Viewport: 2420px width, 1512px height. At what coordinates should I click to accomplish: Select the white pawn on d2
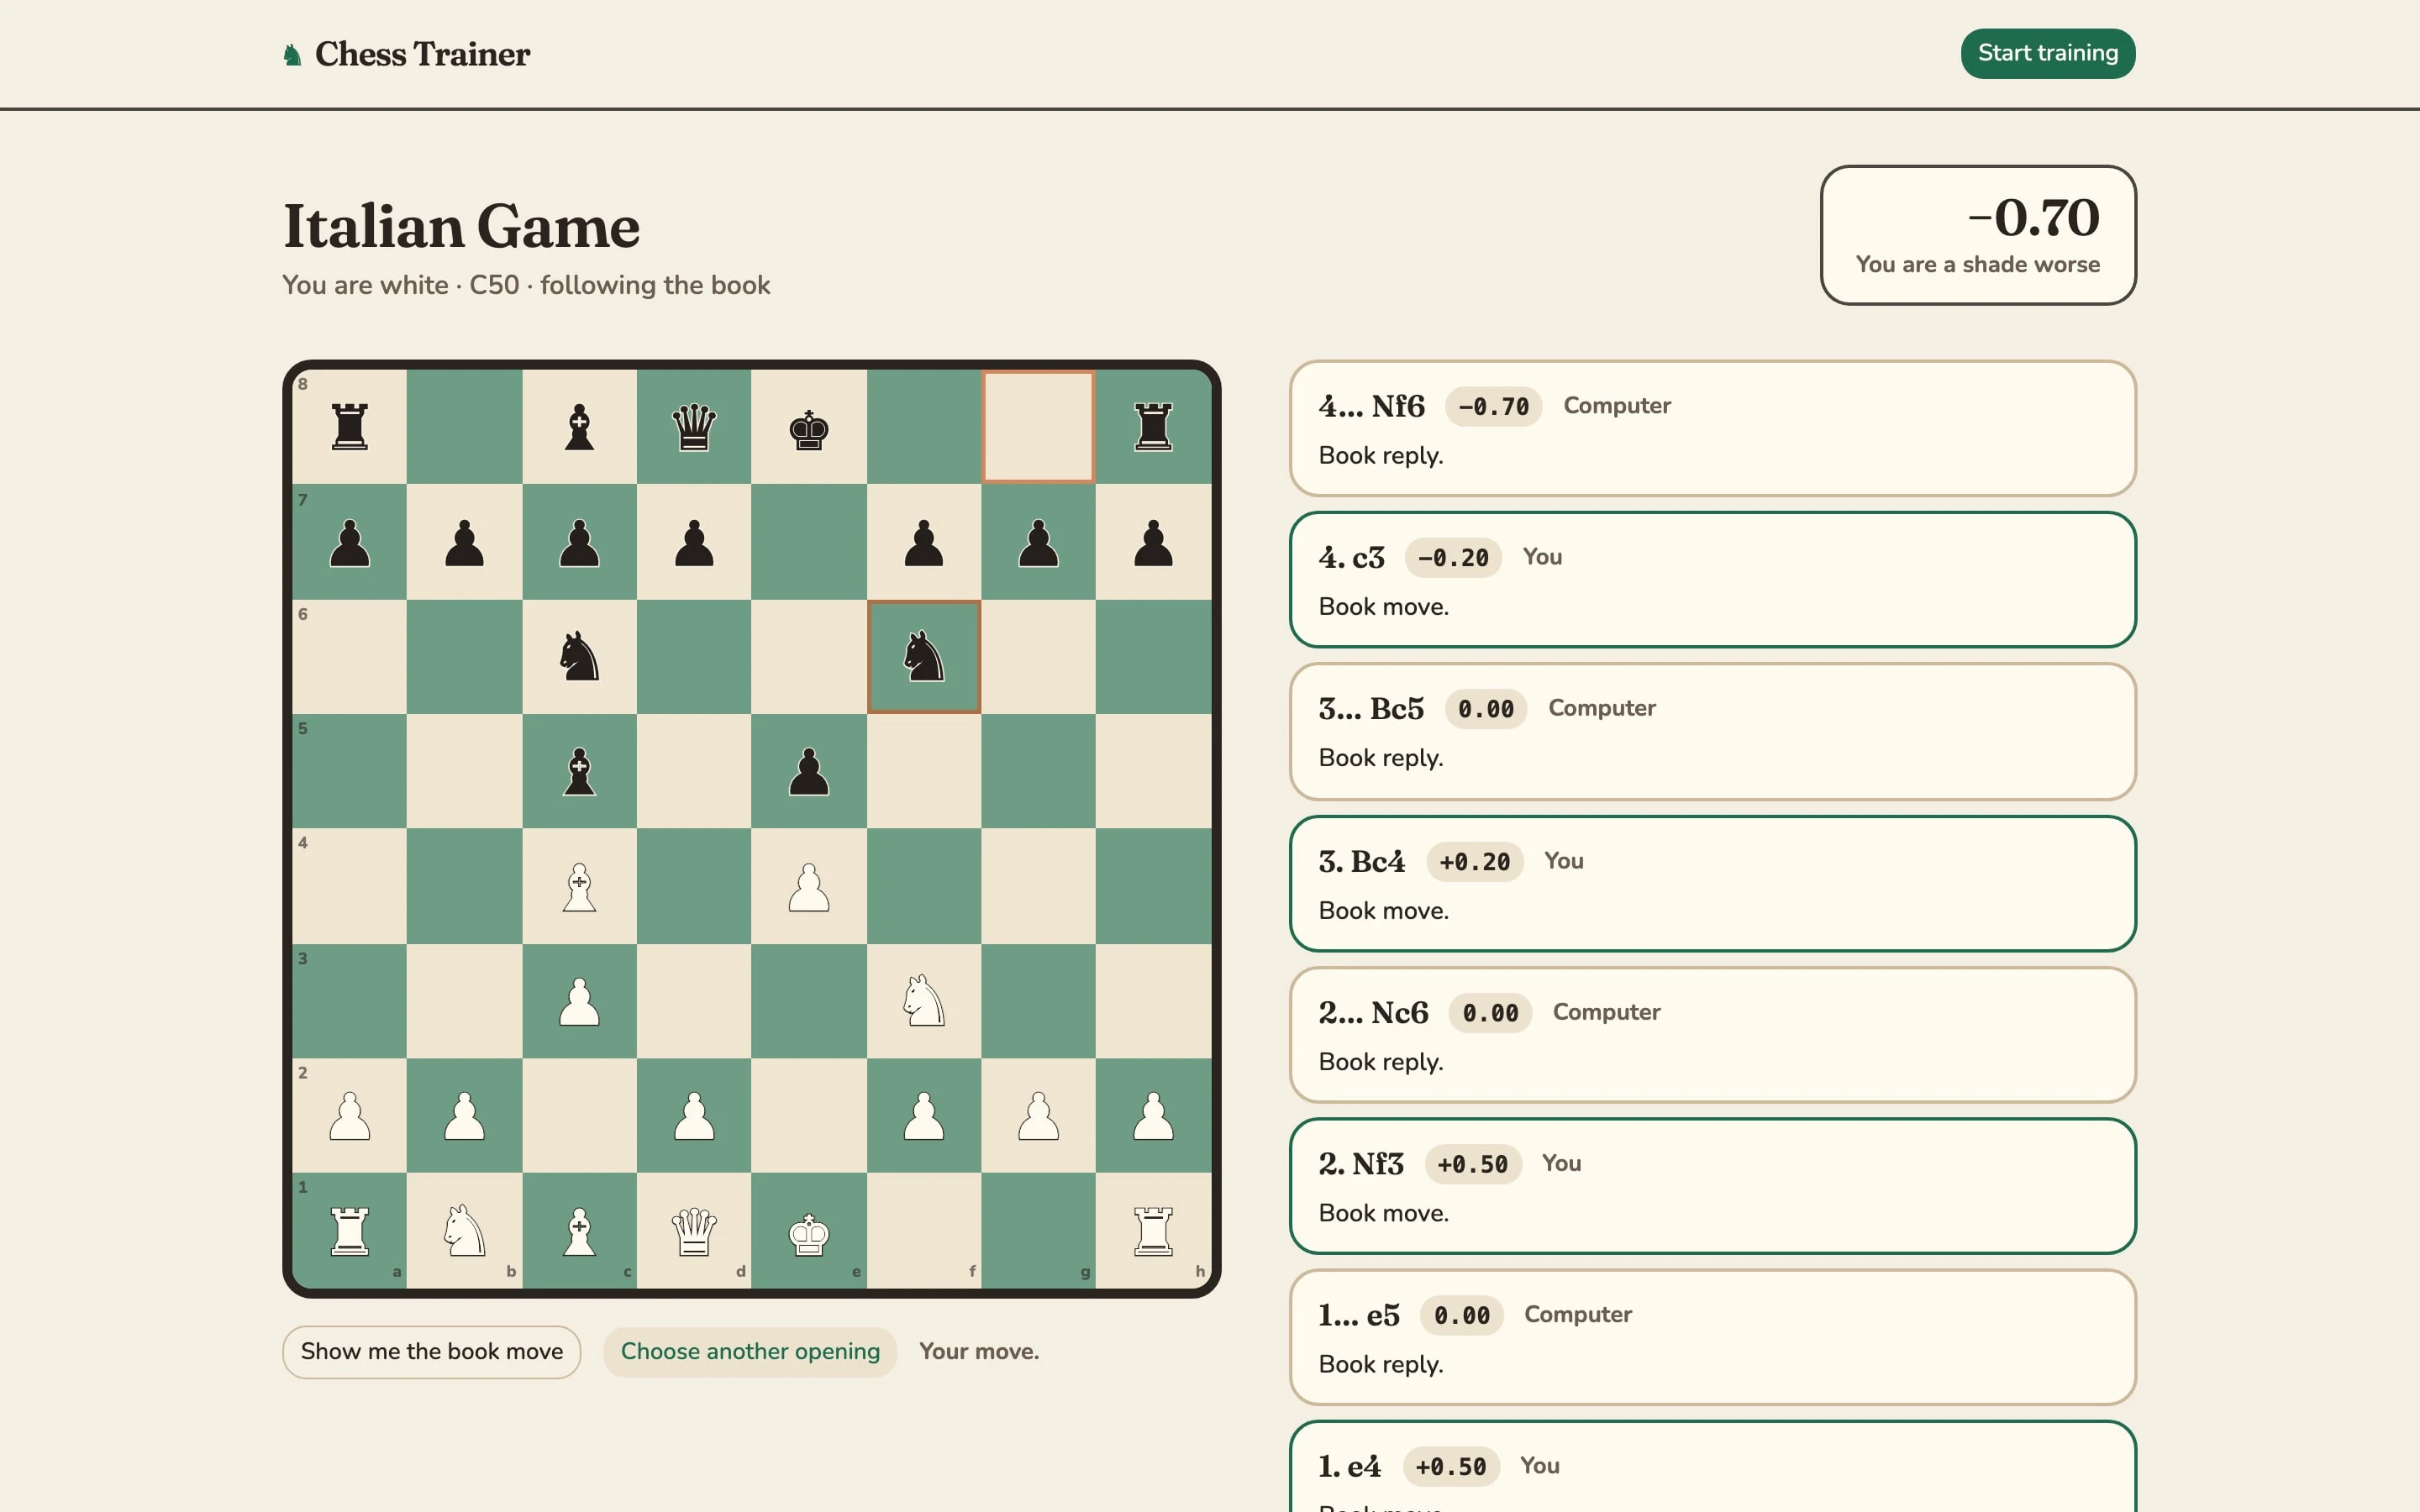pos(694,1115)
